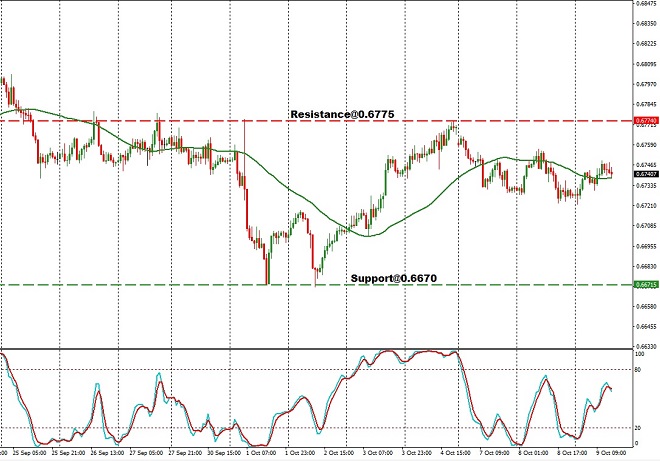Screen dimensions: 660x461
Task: Click the 9 Oct 09:00 time label
Action: coord(611,453)
